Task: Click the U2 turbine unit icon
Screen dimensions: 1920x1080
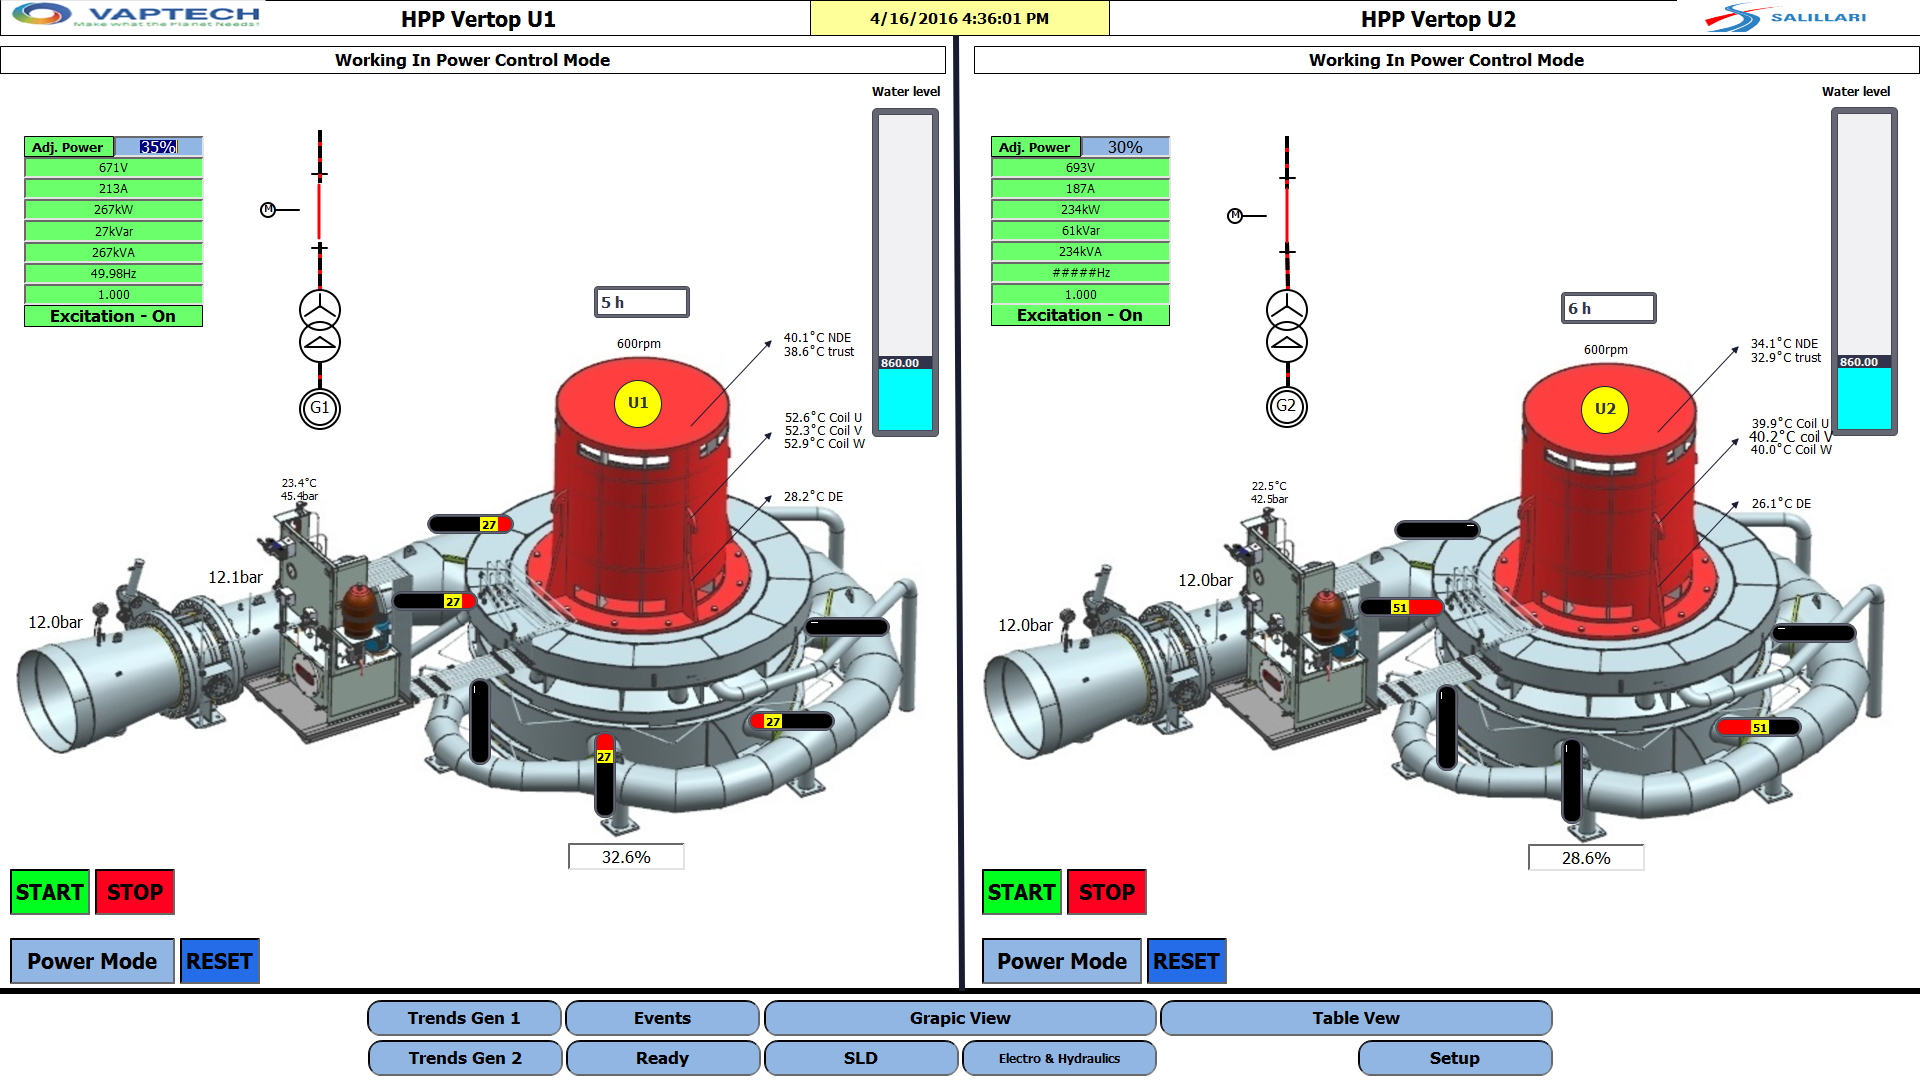Action: [1606, 408]
